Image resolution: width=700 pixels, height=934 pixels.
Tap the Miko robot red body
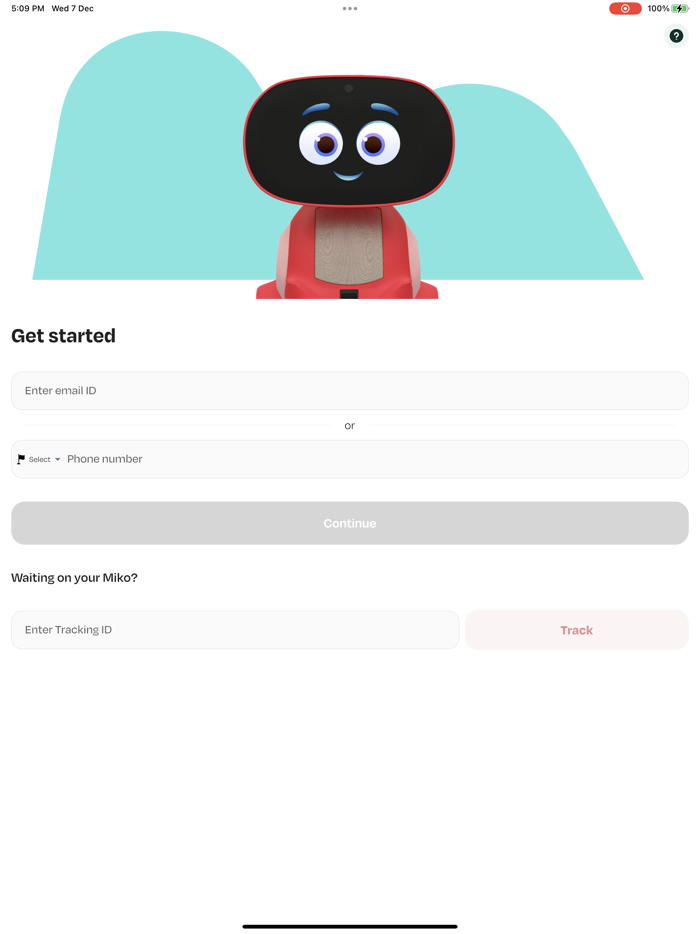pyautogui.click(x=347, y=252)
